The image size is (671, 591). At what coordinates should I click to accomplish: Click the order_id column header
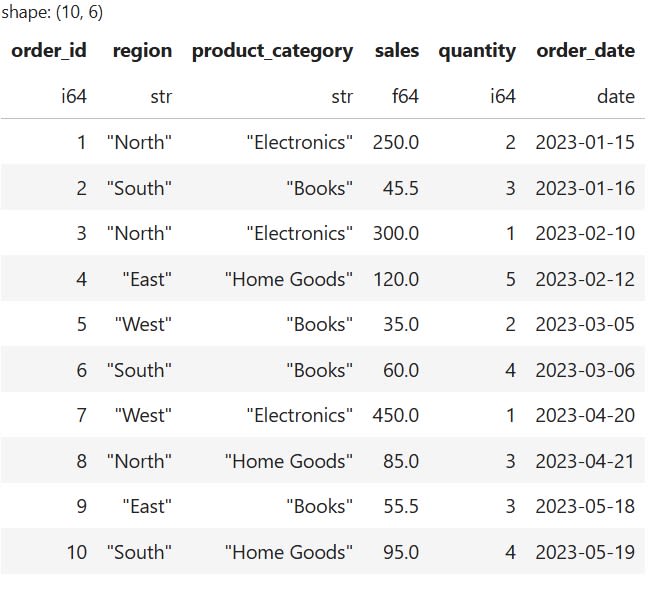tap(49, 51)
